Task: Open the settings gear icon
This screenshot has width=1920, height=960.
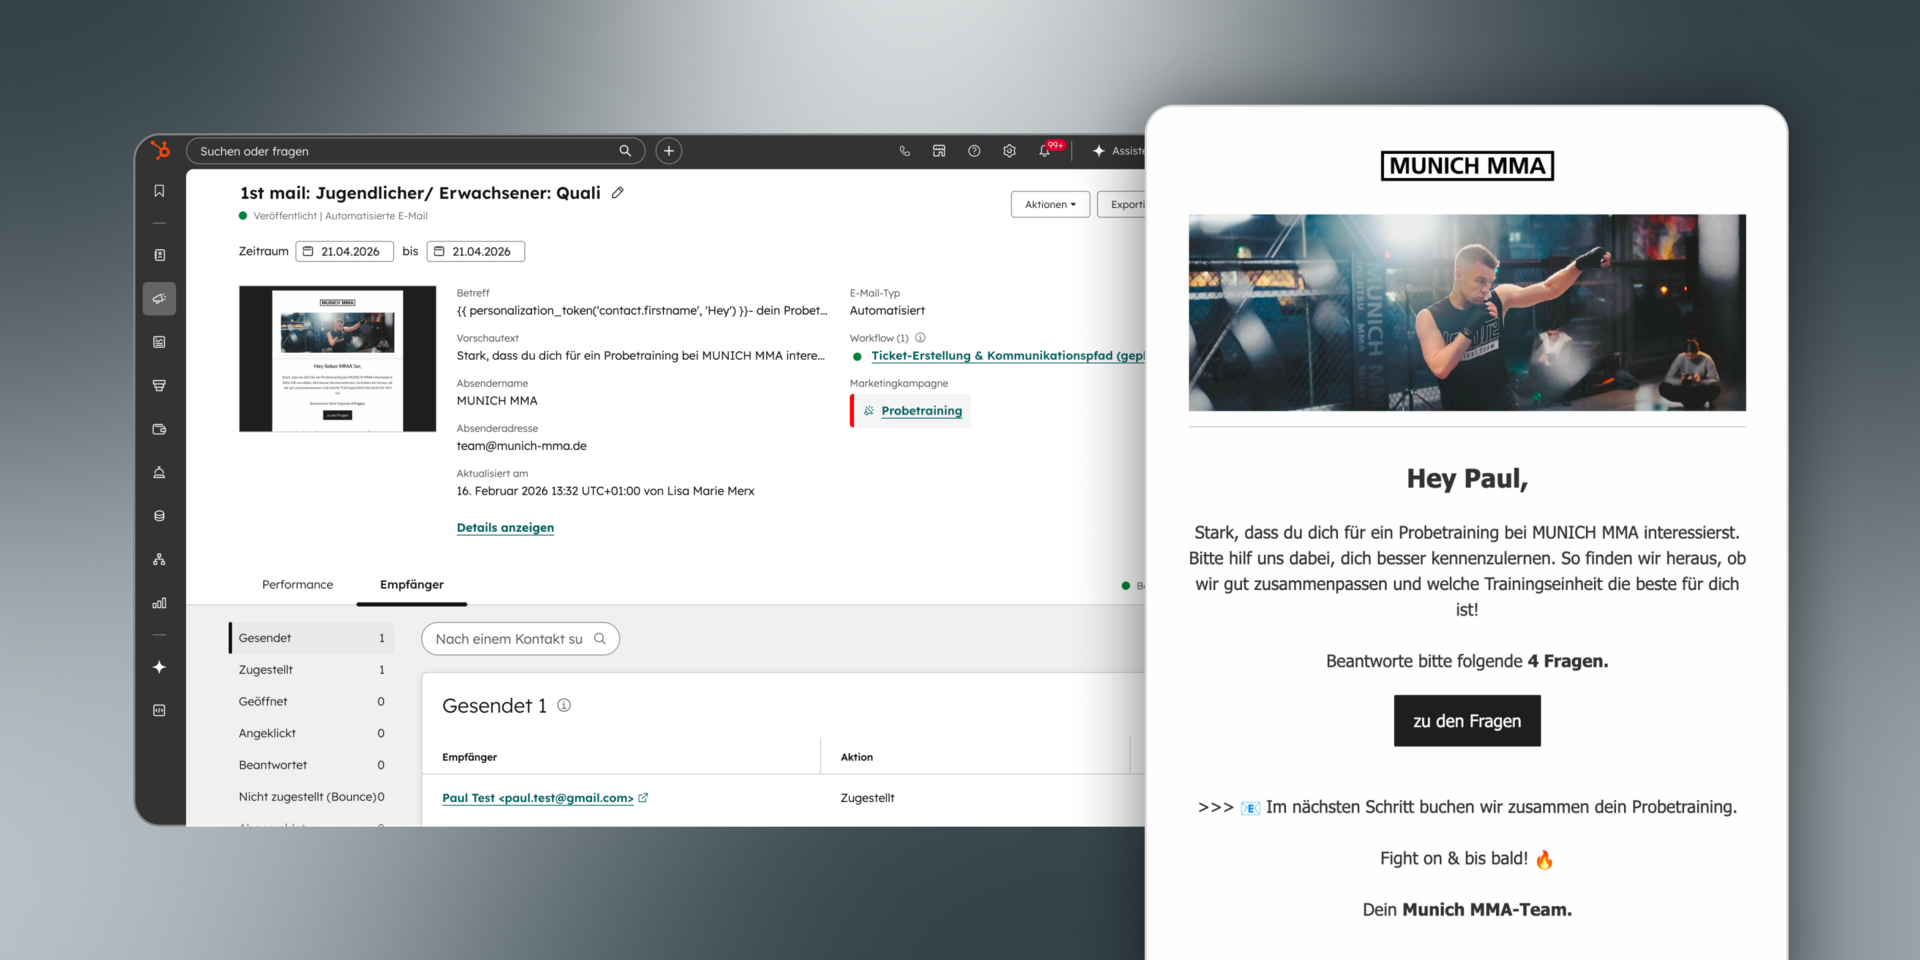Action: [1009, 151]
